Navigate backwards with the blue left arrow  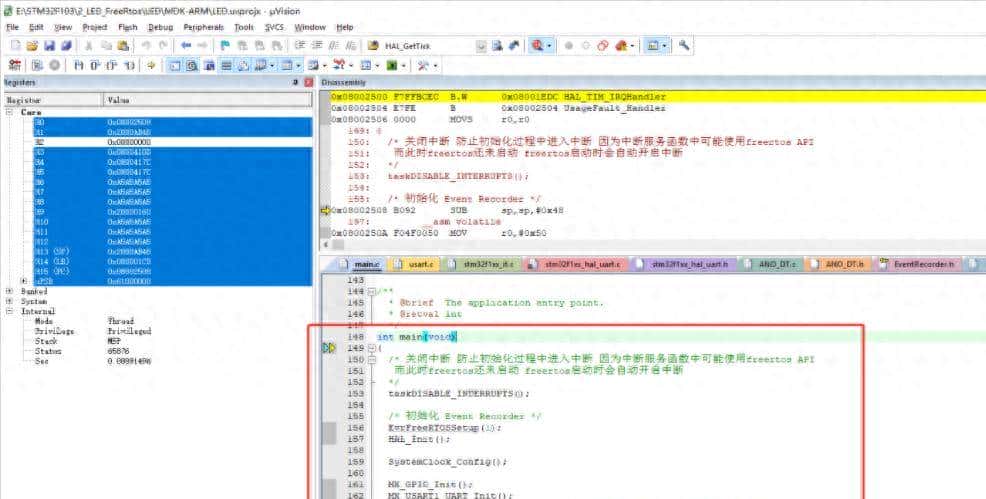[x=186, y=46]
